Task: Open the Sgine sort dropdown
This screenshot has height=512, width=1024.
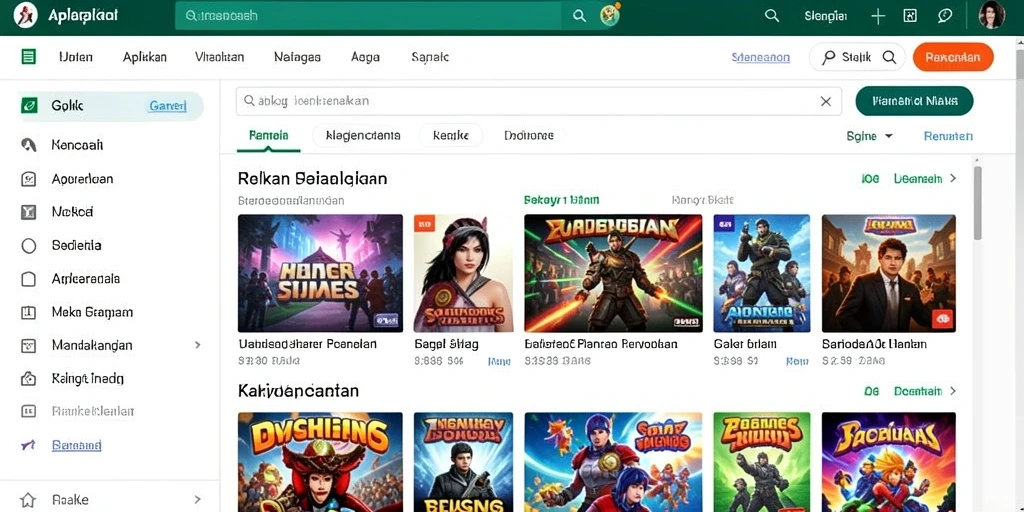Action: (x=869, y=136)
